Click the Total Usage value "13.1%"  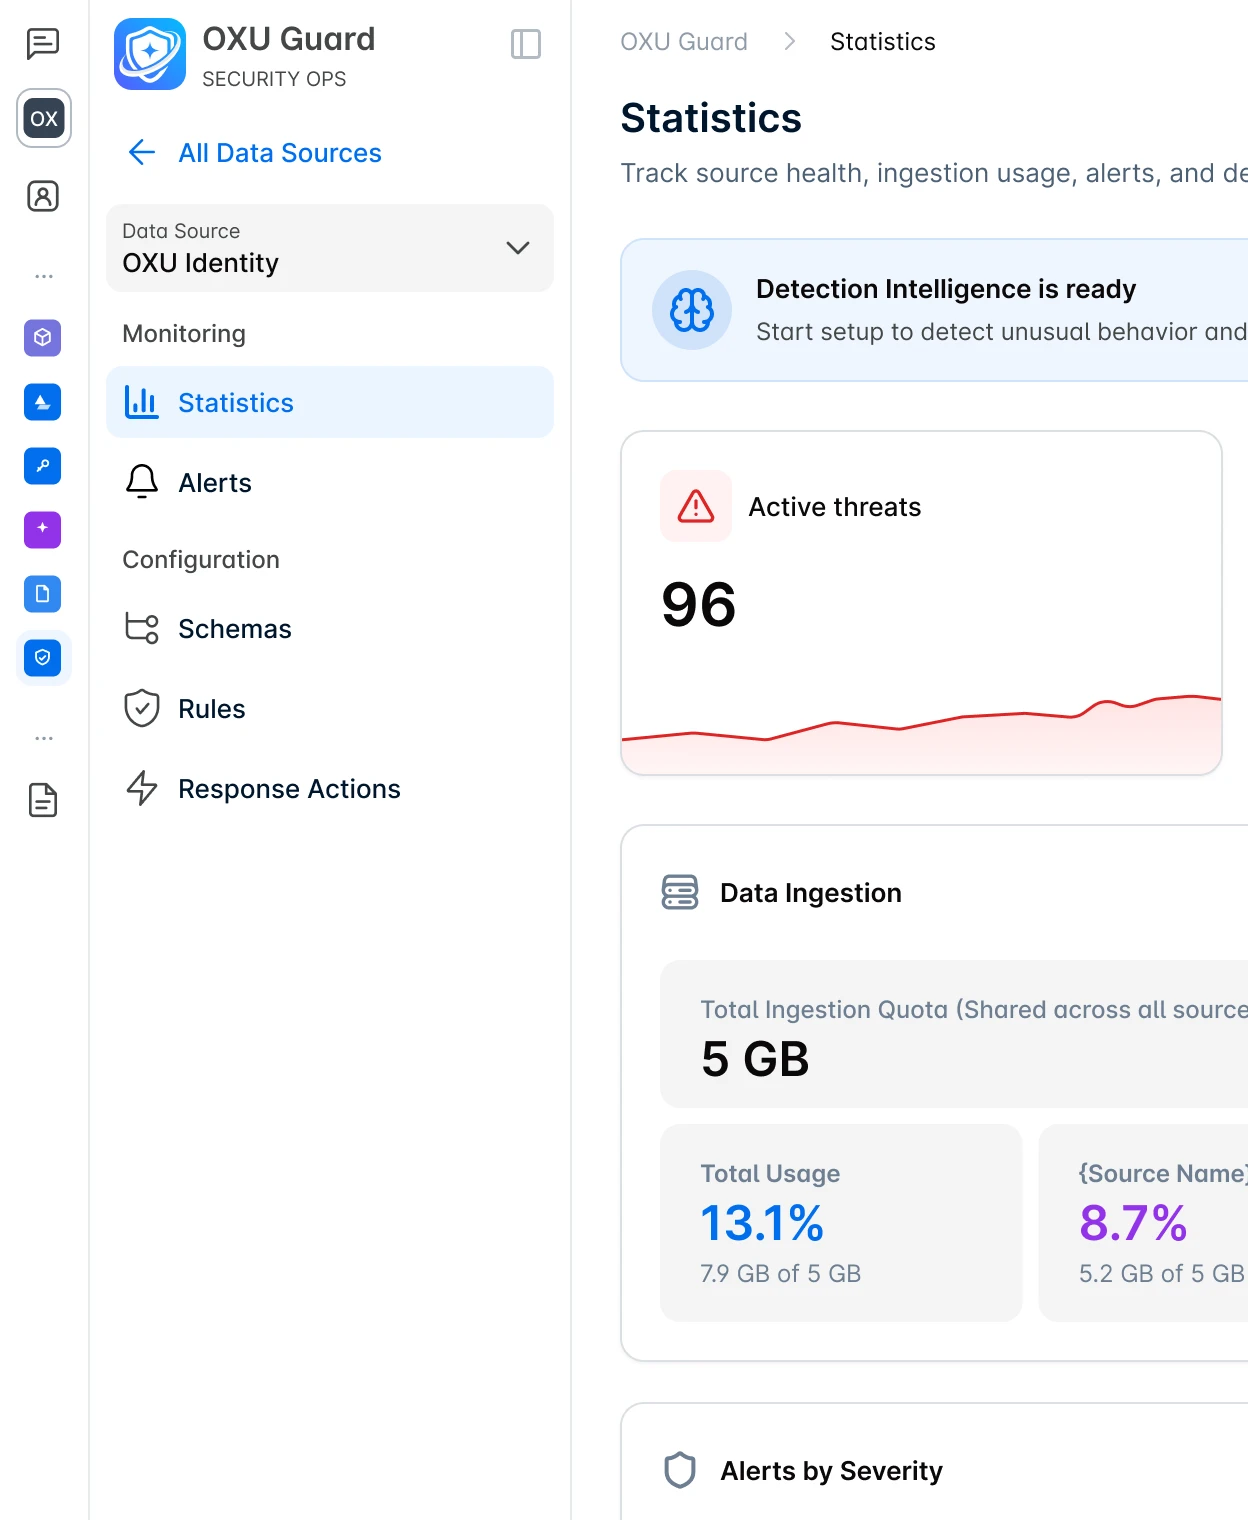[762, 1223]
